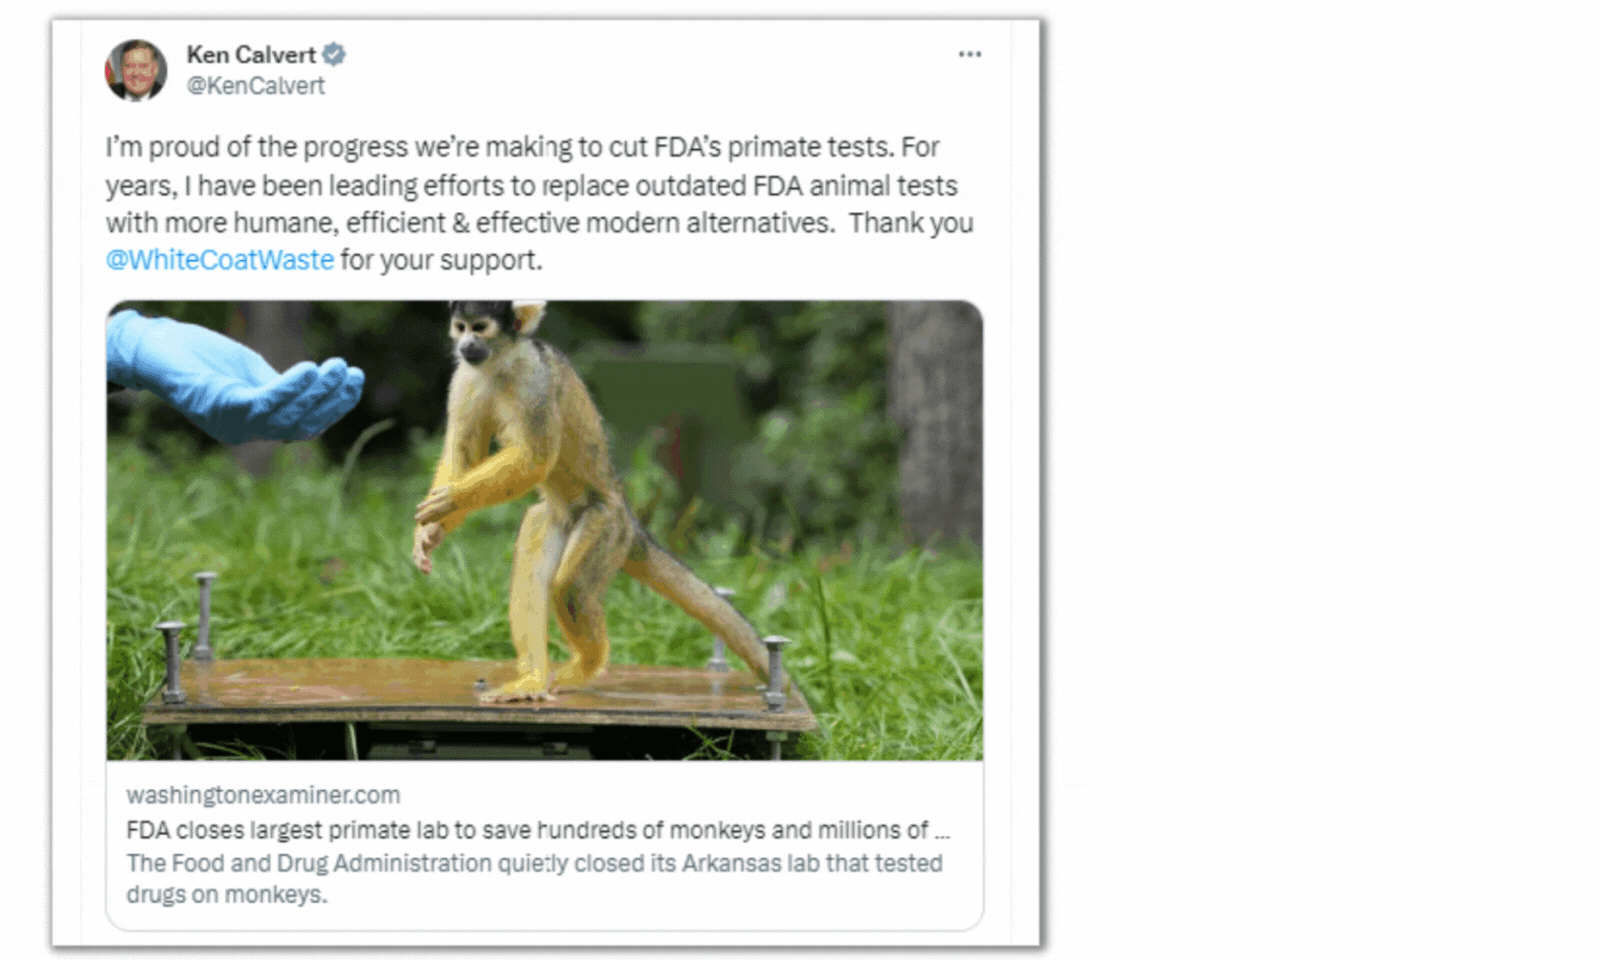Screen dimensions: 1600x960
Task: Click the ellipsis ending the article headline
Action: (x=941, y=830)
